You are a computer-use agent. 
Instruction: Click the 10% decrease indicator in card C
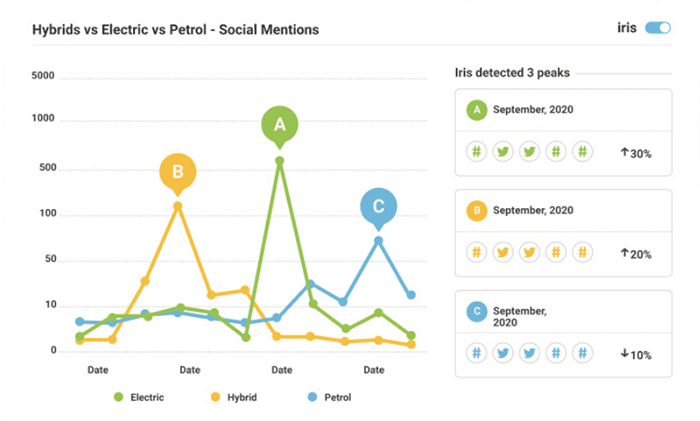click(x=636, y=354)
